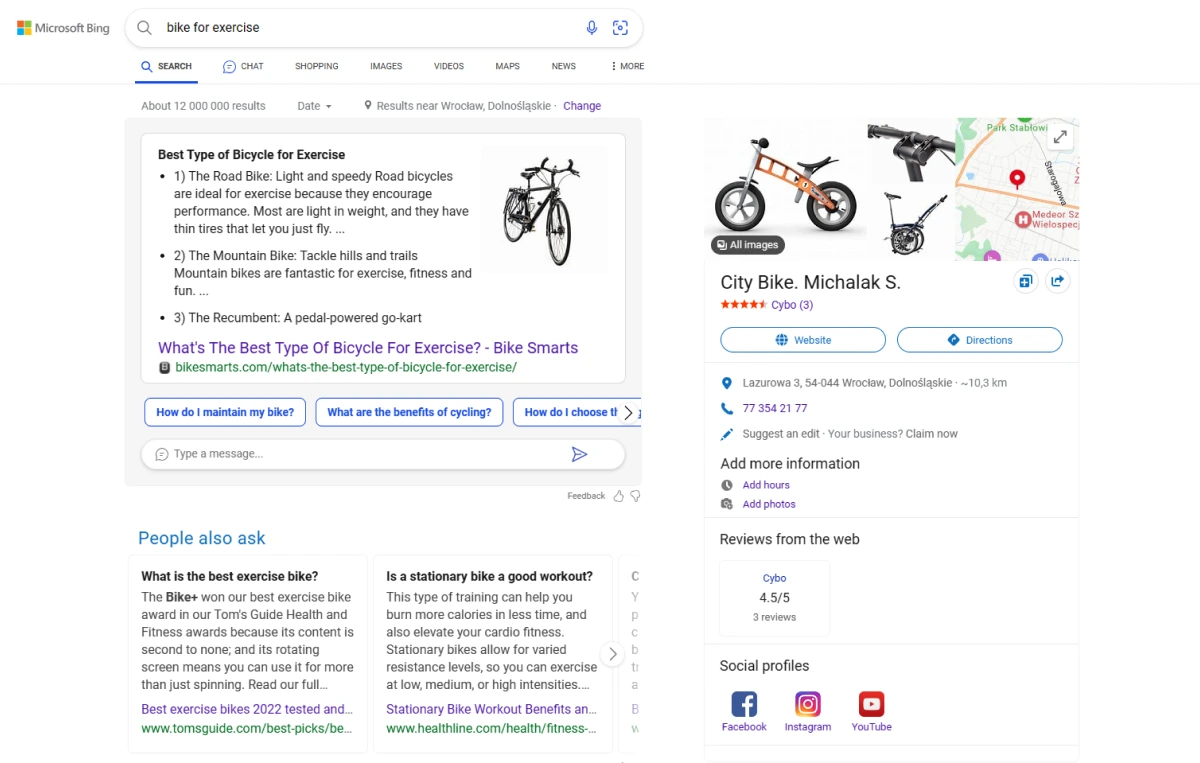Click 'Is a stationary bike a good workout?' question
The height and width of the screenshot is (763, 1200).
click(x=490, y=576)
